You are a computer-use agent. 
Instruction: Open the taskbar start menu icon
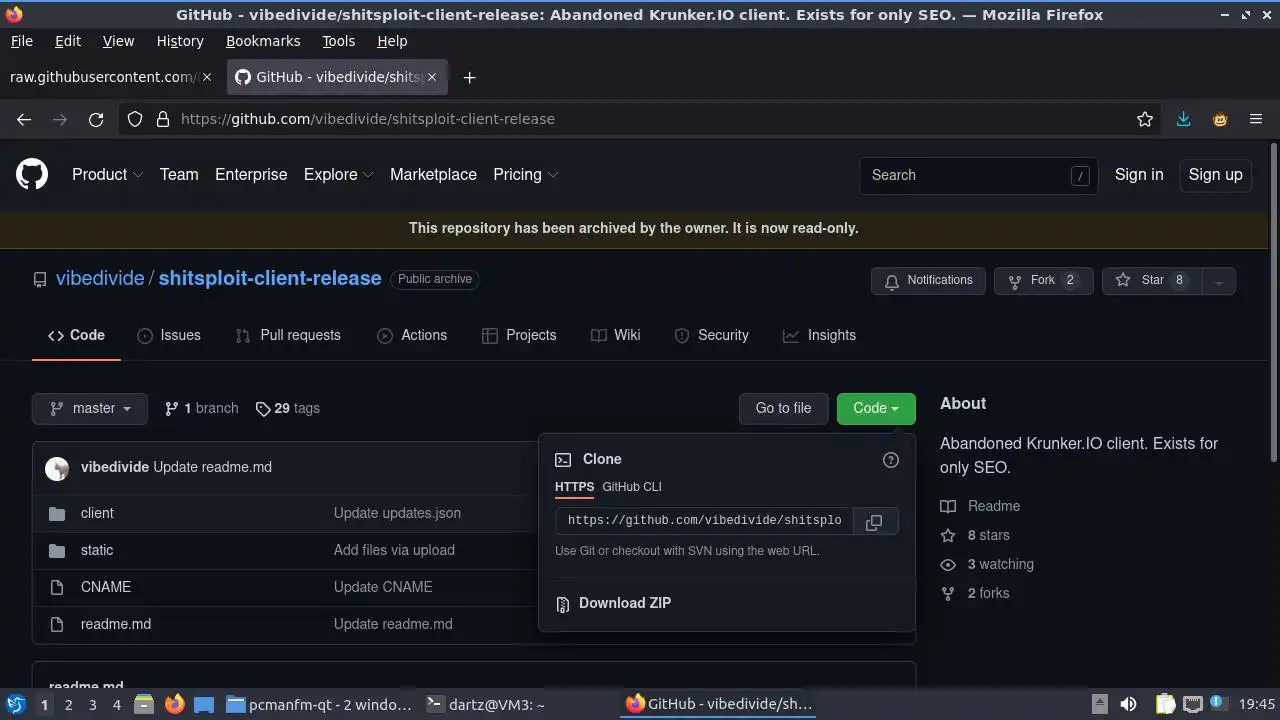(16, 705)
